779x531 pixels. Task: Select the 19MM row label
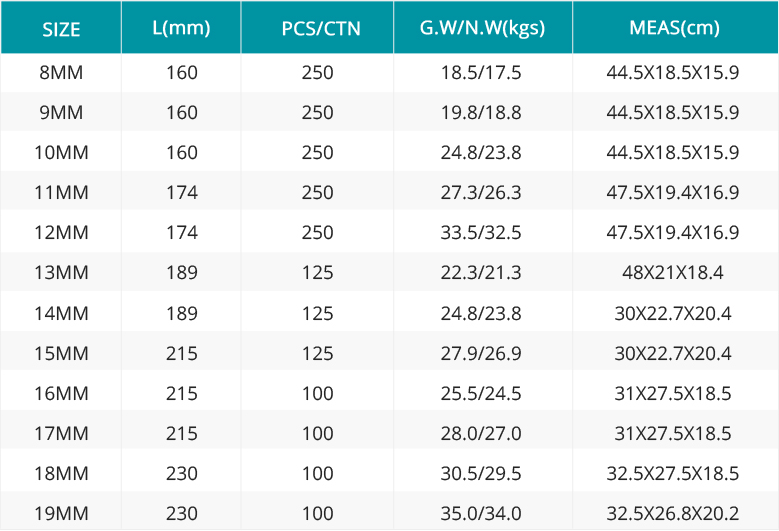coord(61,513)
